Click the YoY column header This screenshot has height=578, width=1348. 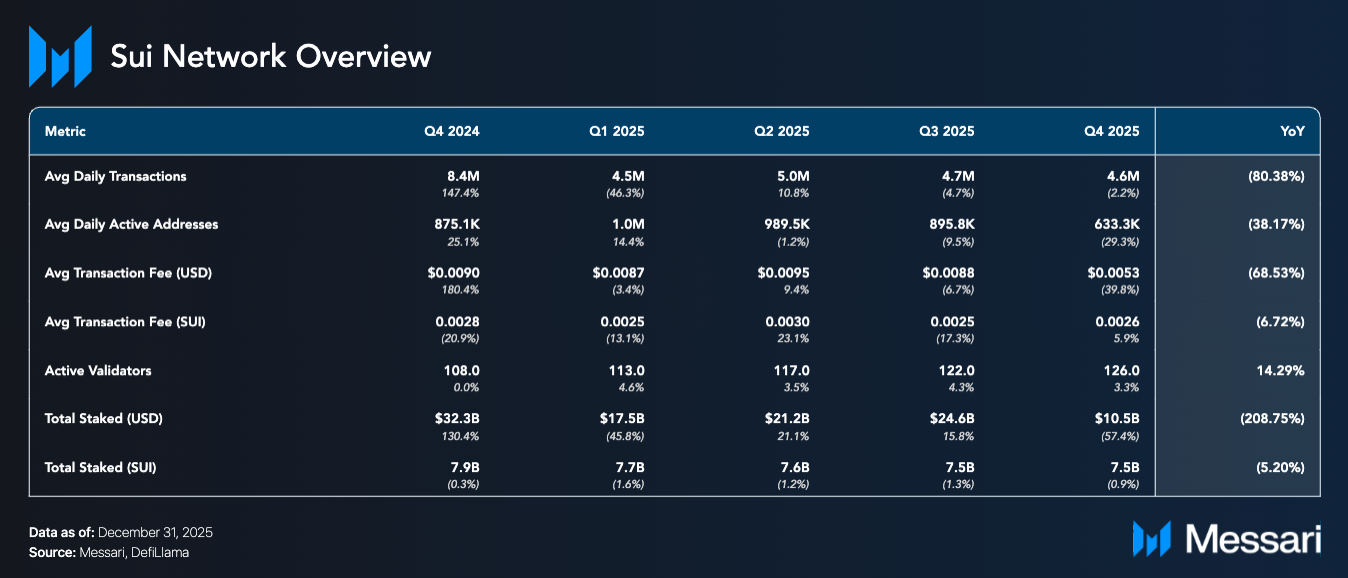click(x=1292, y=131)
